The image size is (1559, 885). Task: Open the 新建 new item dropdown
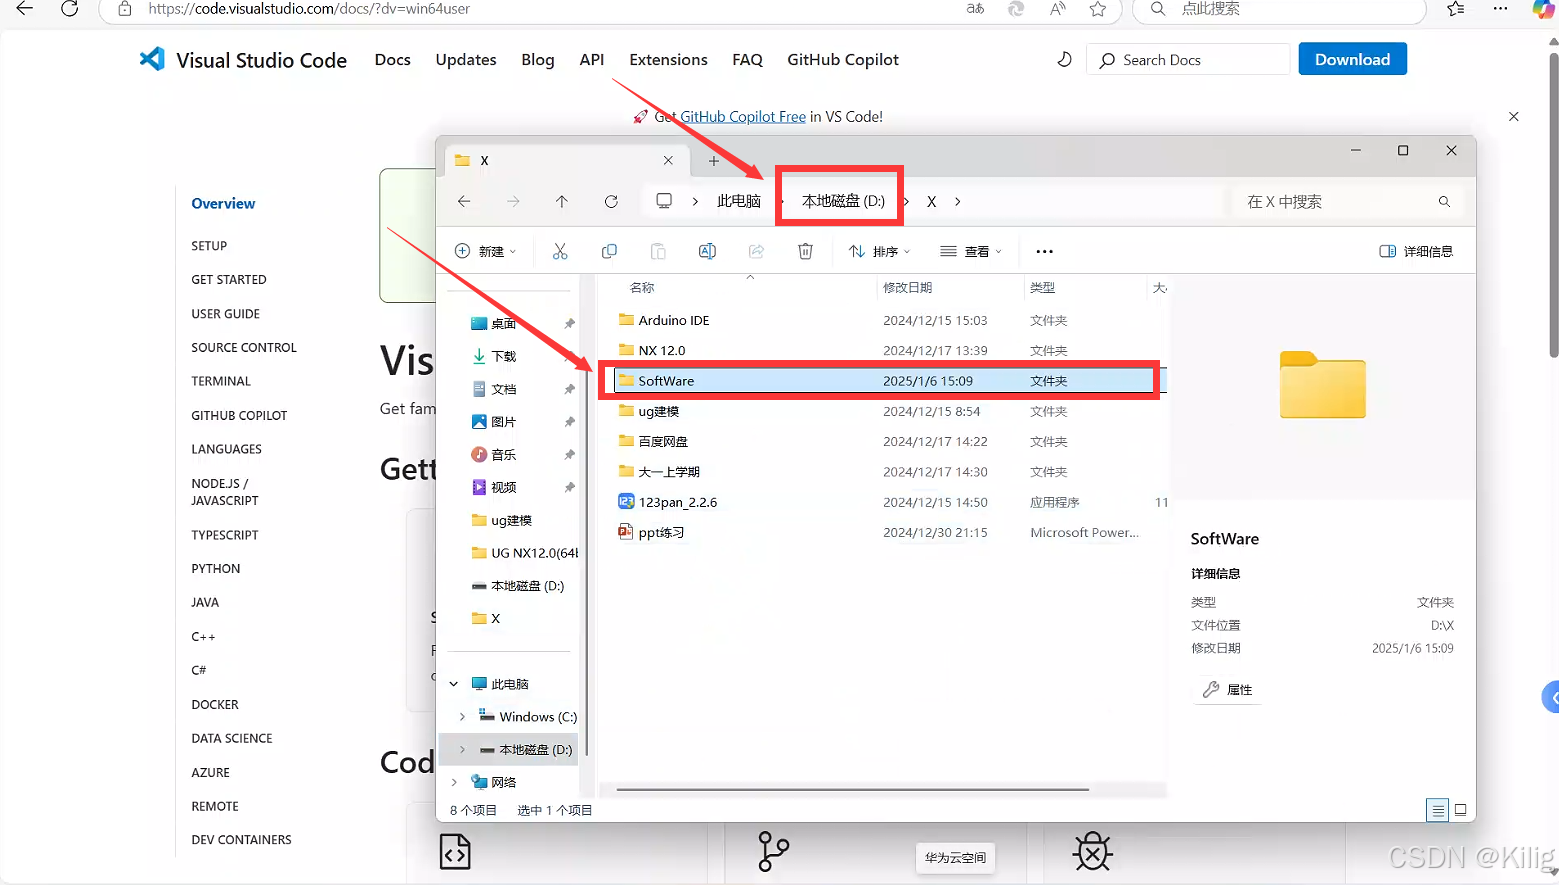[485, 251]
